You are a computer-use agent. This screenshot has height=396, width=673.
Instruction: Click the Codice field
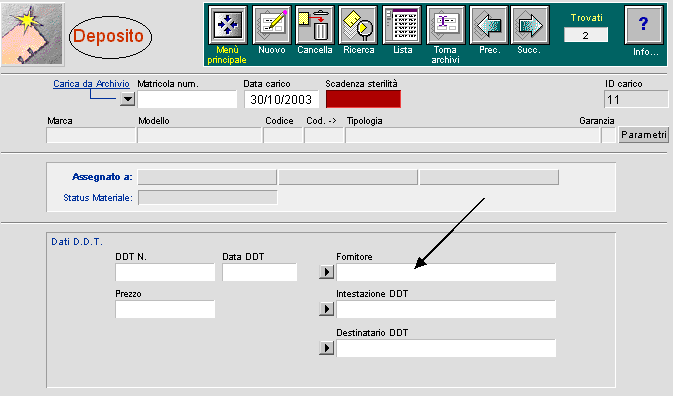coord(283,136)
